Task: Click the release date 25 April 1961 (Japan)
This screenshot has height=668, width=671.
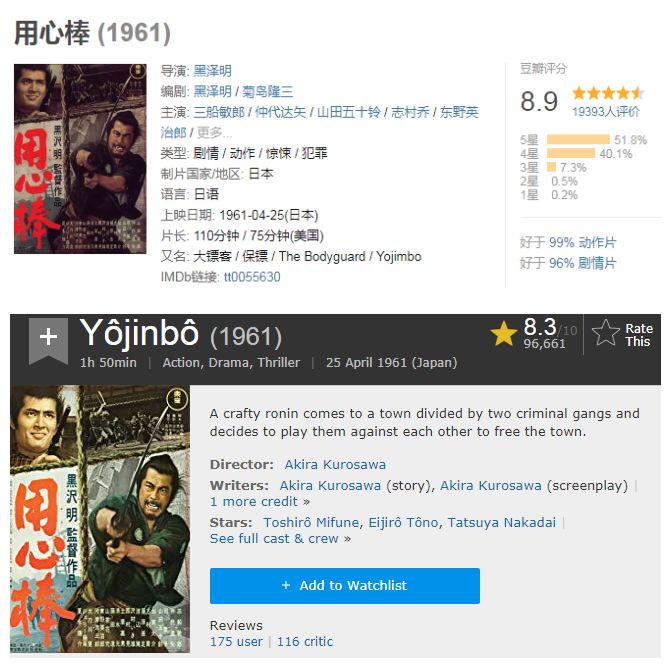Action: point(391,362)
